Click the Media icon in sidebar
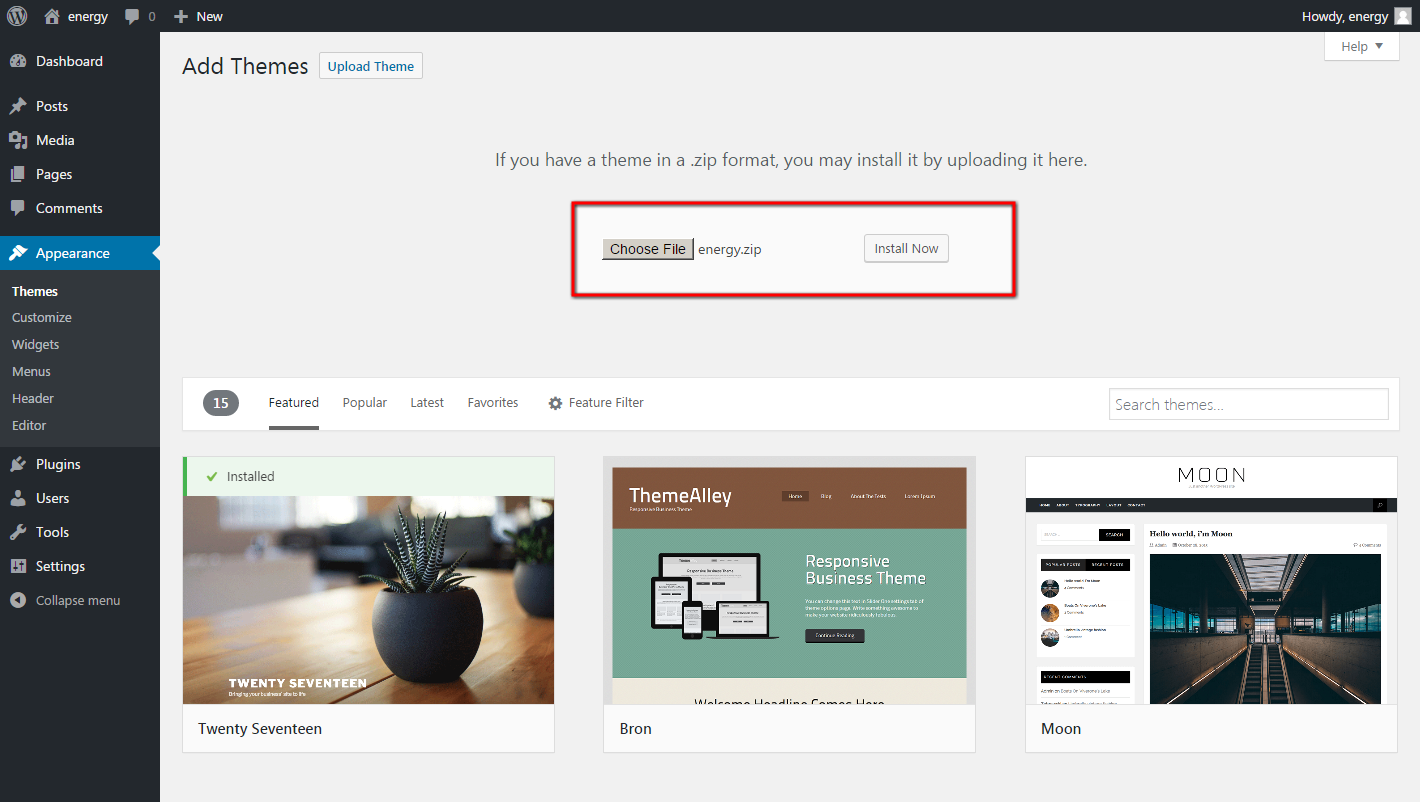Image resolution: width=1420 pixels, height=802 pixels. click(x=18, y=140)
